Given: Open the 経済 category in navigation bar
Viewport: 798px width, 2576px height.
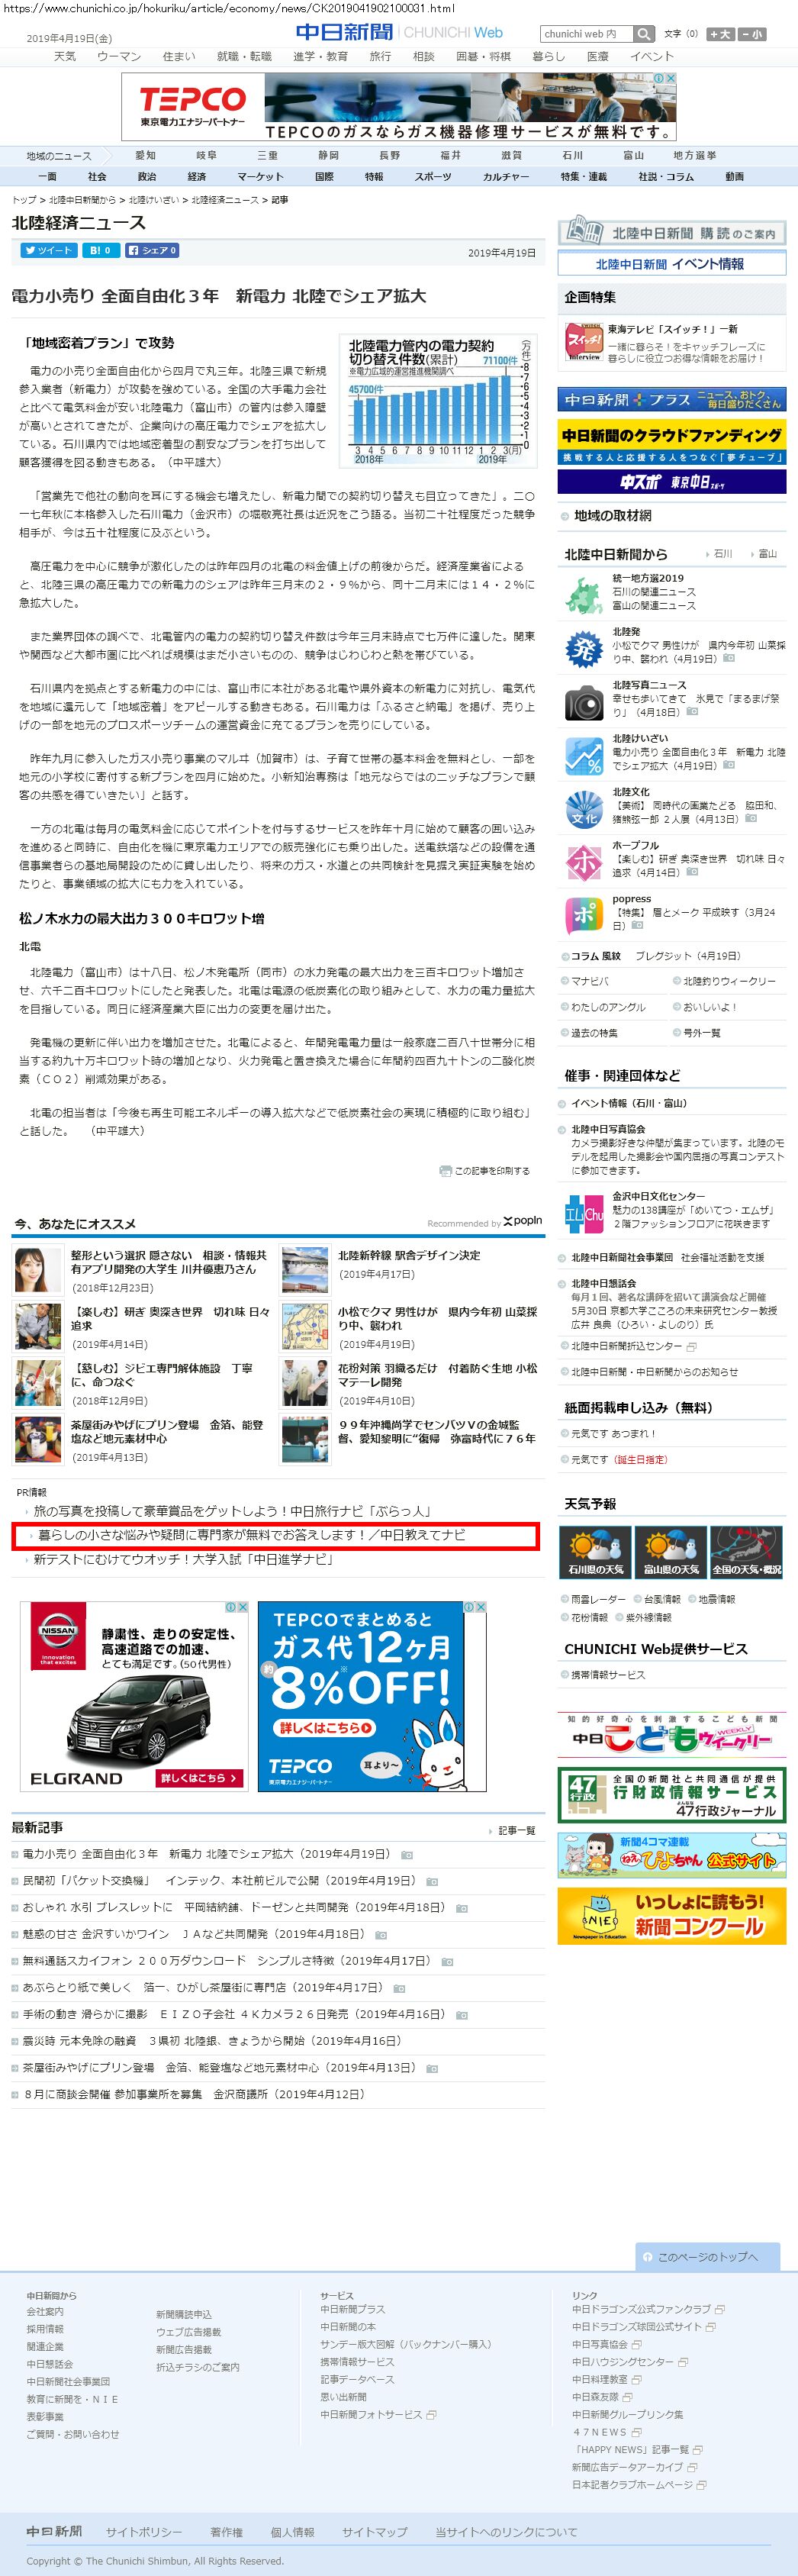Looking at the screenshot, I should coord(197,176).
